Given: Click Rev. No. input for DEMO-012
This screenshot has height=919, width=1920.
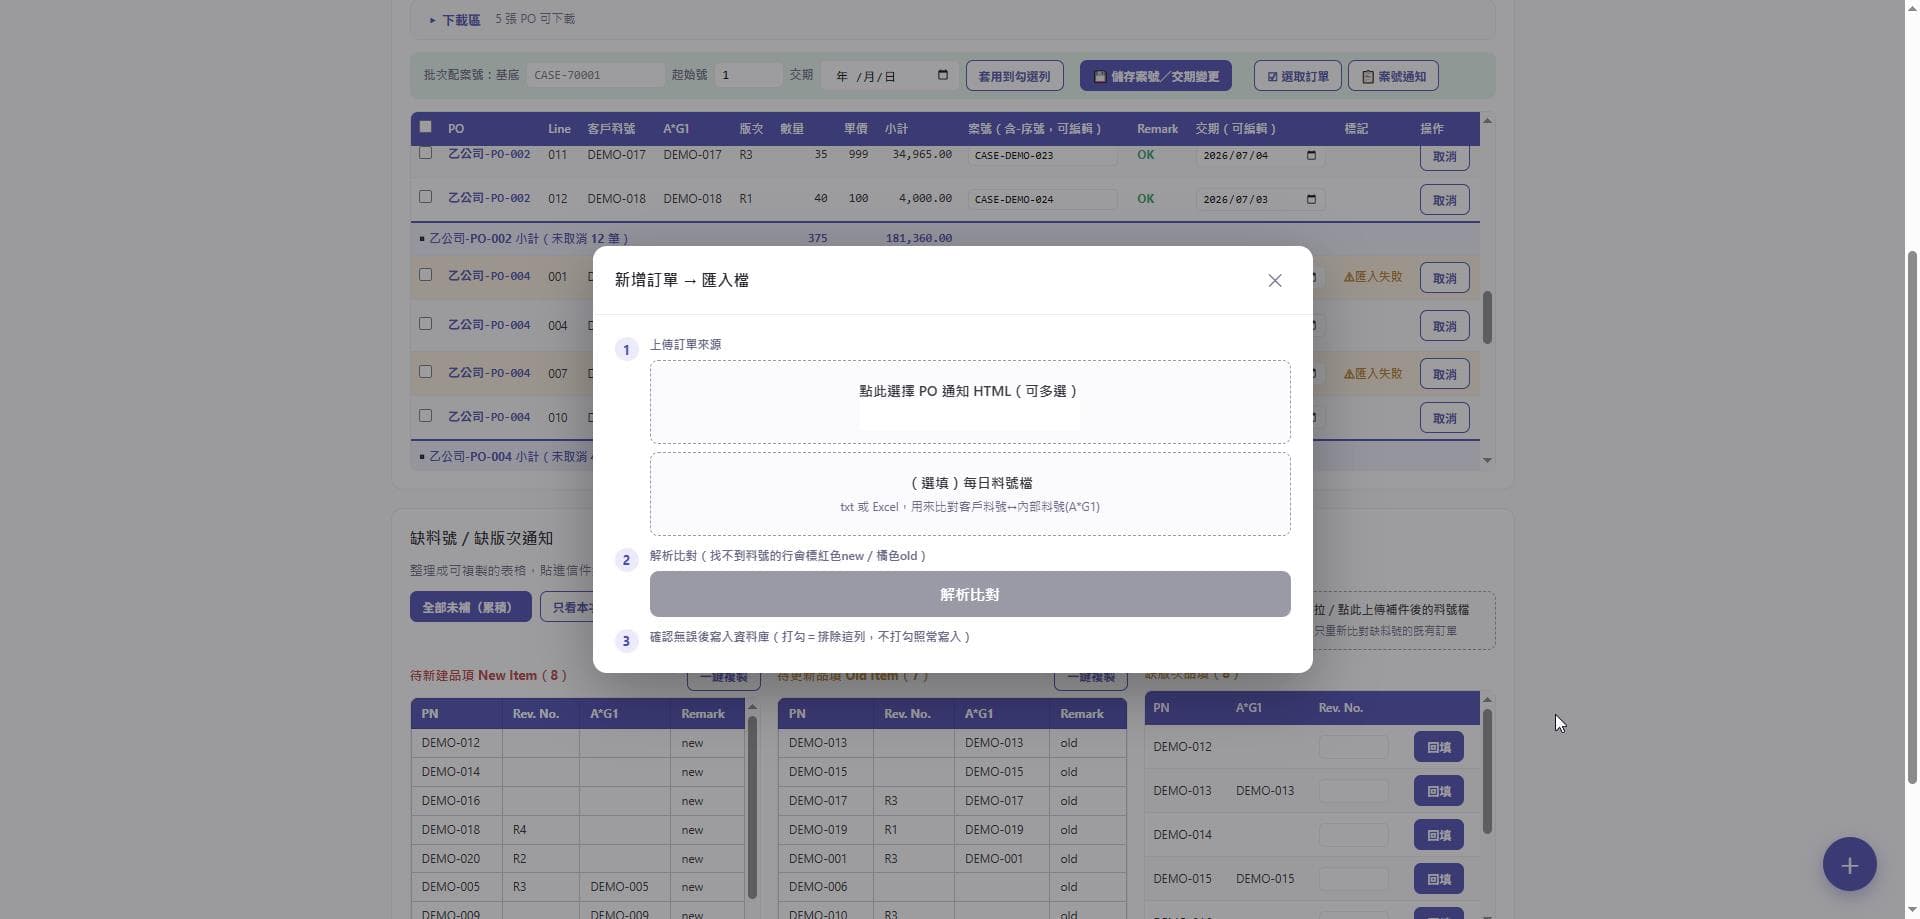Looking at the screenshot, I should (x=1353, y=747).
